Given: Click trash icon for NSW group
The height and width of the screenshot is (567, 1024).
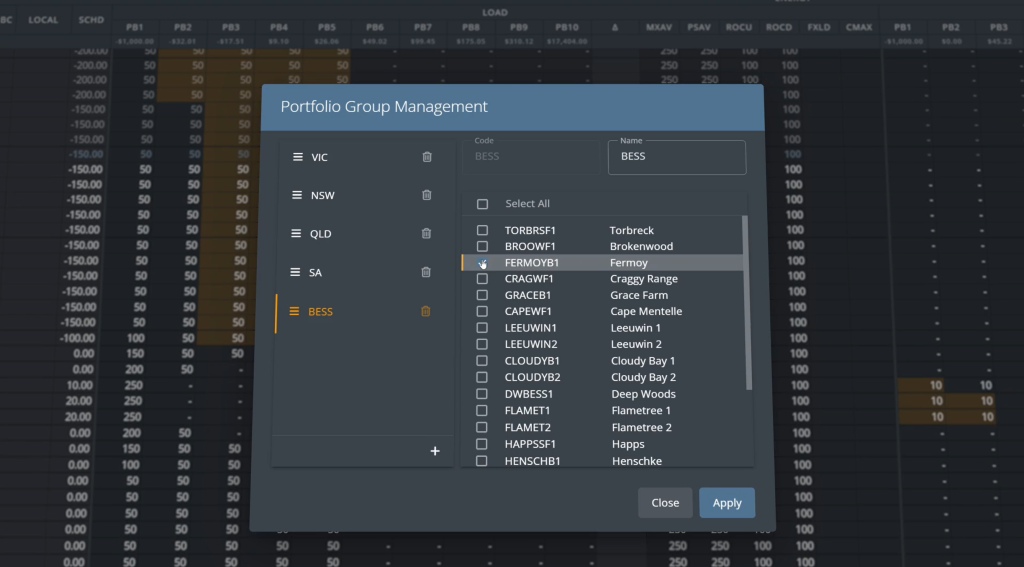Looking at the screenshot, I should [x=427, y=195].
